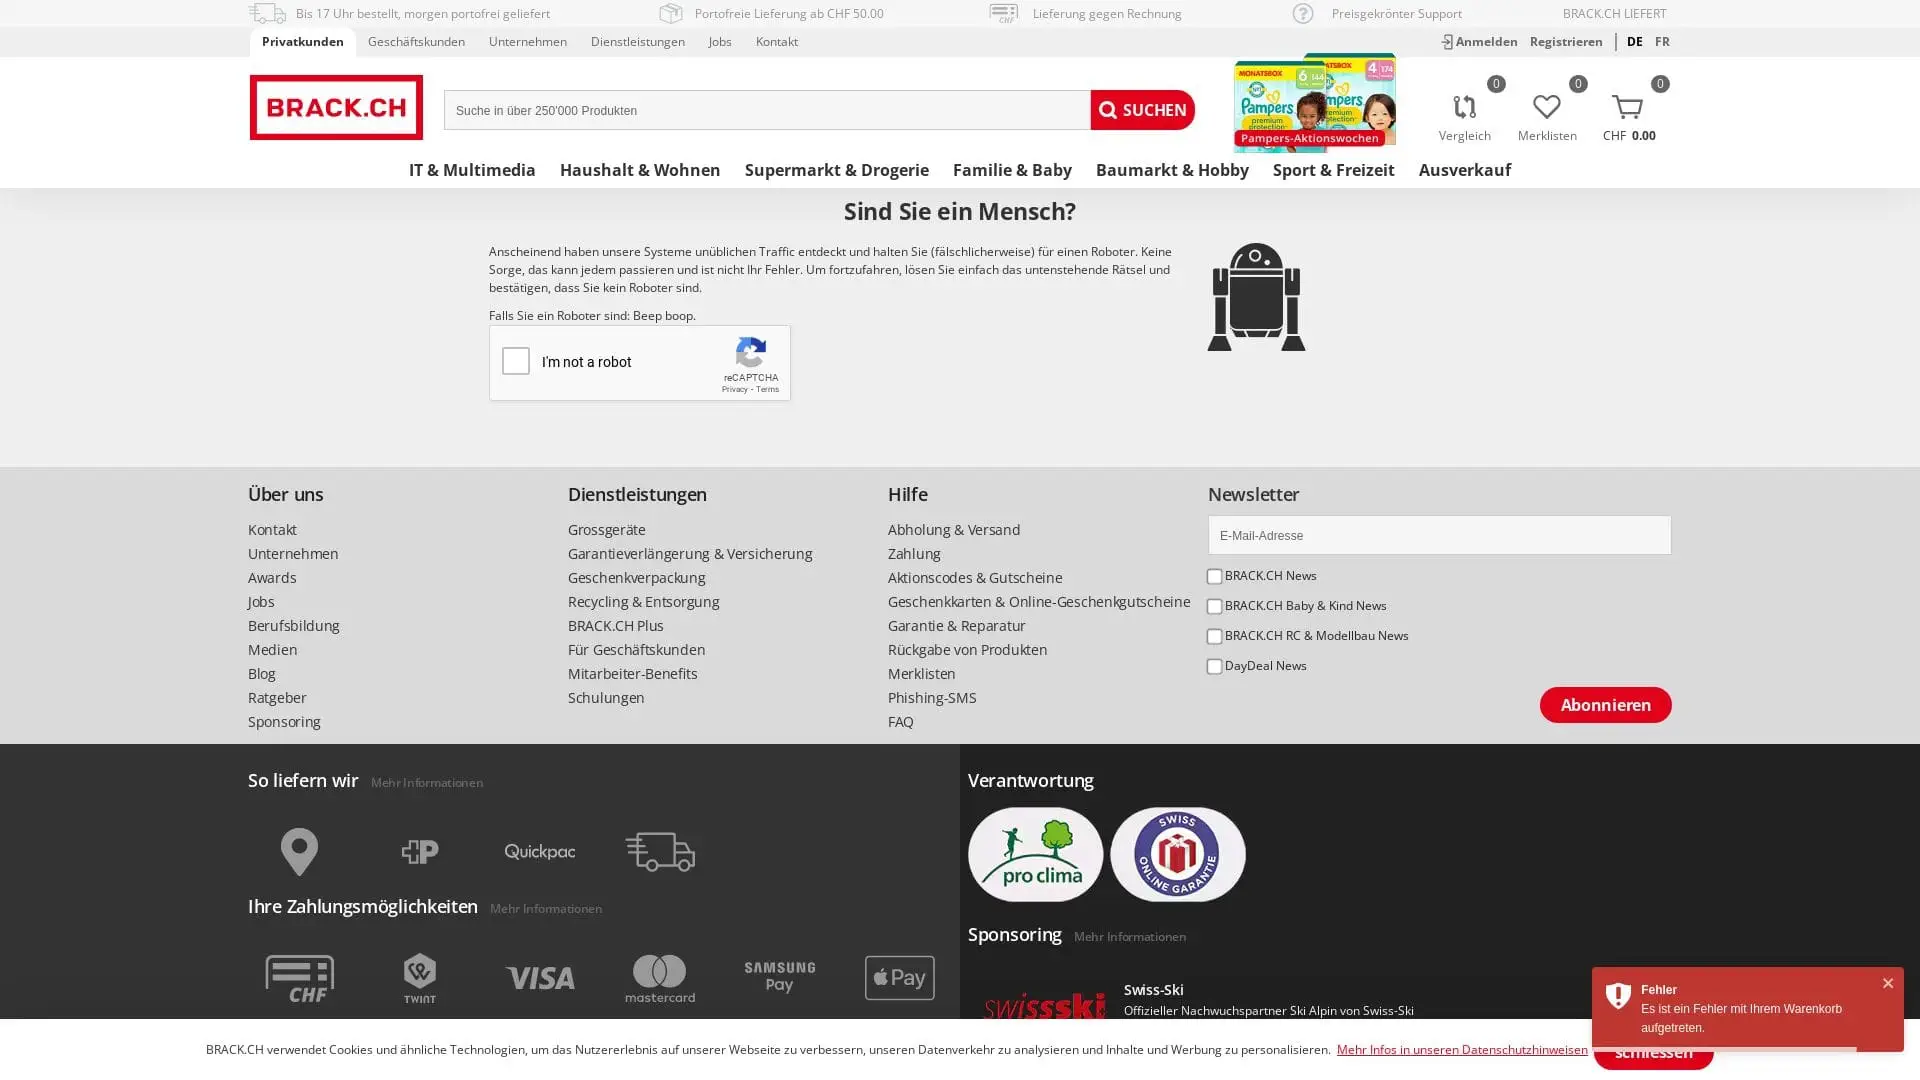This screenshot has height=1080, width=1920.
Task: Click the TWINT payment icon
Action: pyautogui.click(x=420, y=978)
